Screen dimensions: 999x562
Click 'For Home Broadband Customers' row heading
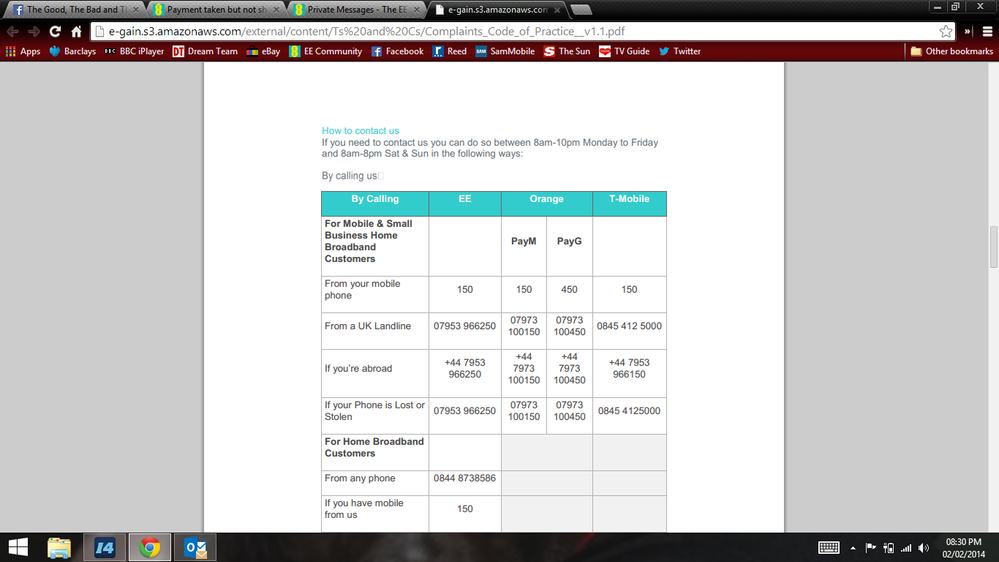374,447
